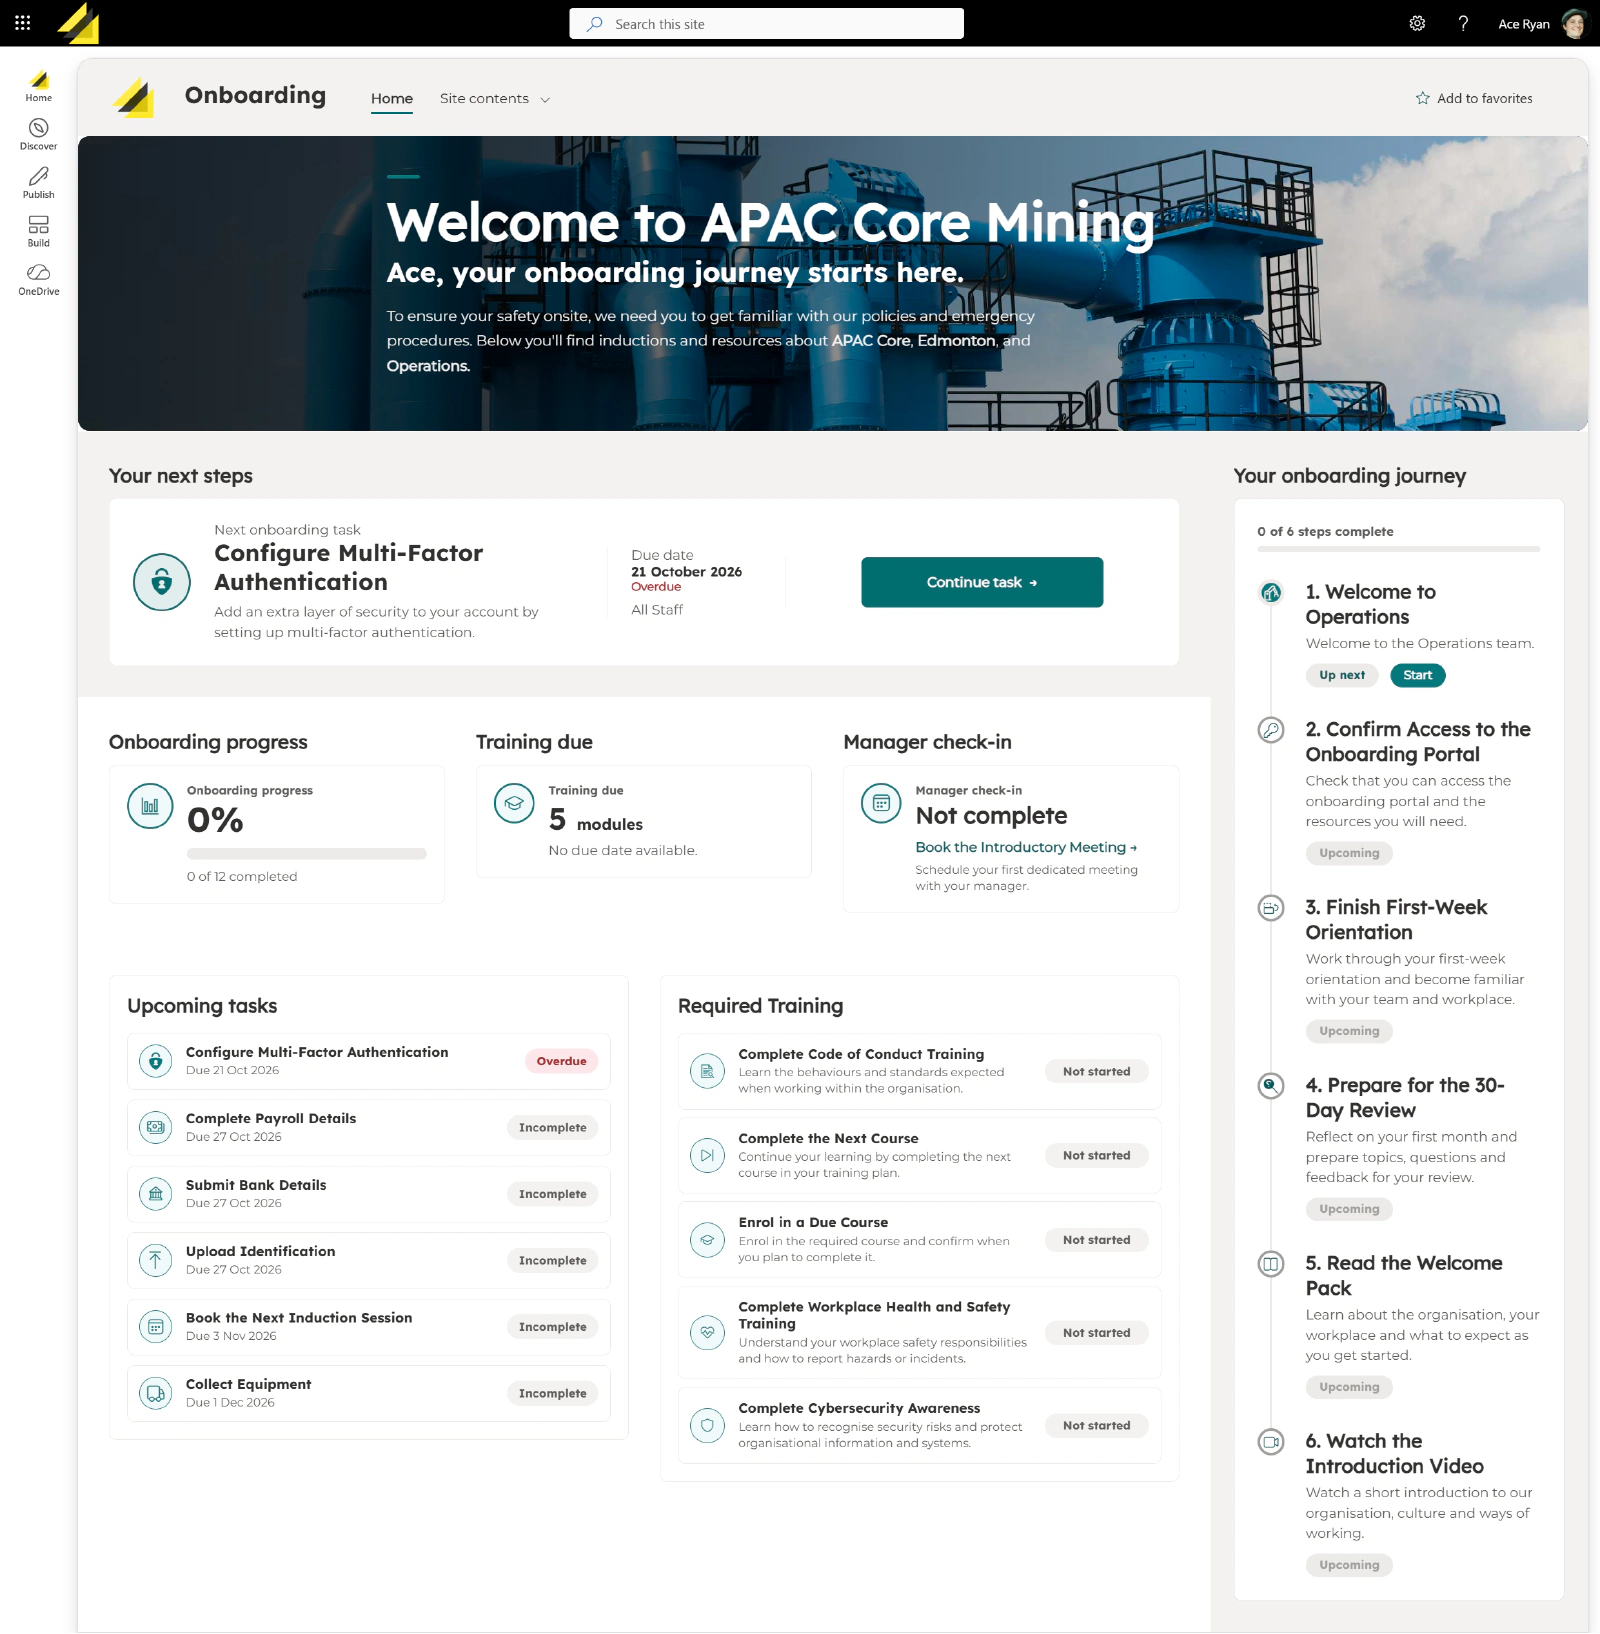Screen dimensions: 1600x1634
Task: Click Not started on Cybersecurity Awareness row
Action: pos(1096,1425)
